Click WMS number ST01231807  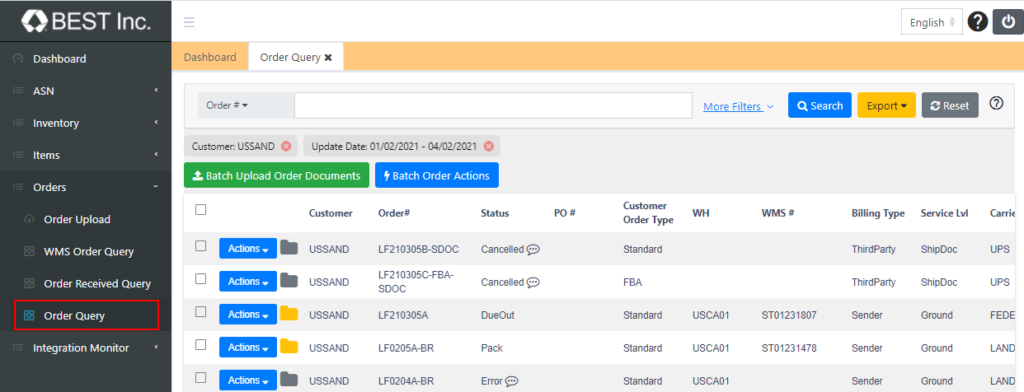(x=789, y=315)
